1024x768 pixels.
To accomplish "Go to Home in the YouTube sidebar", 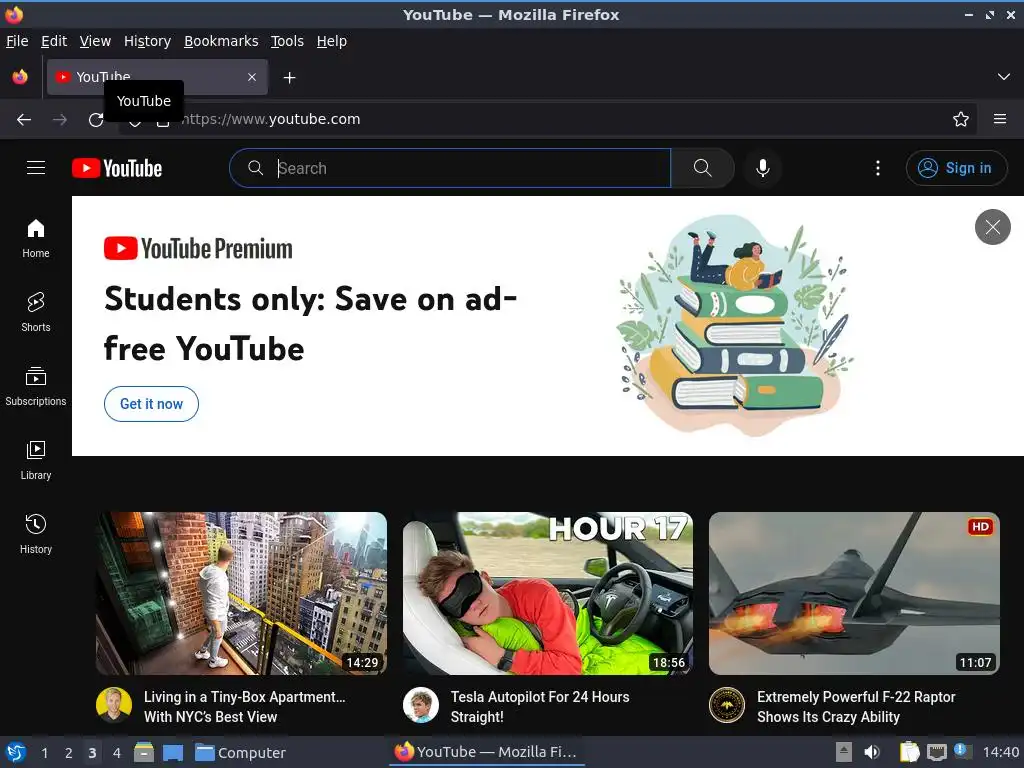I will (36, 238).
